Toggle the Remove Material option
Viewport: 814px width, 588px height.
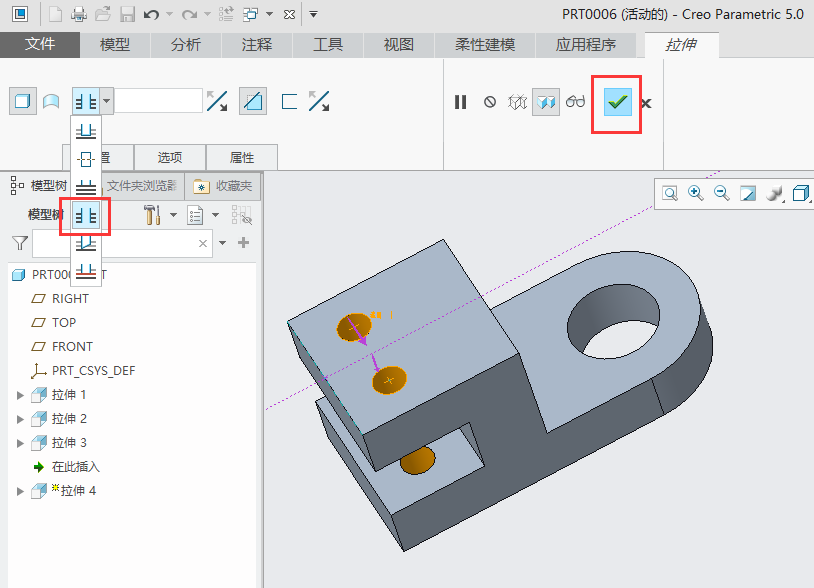tap(254, 101)
